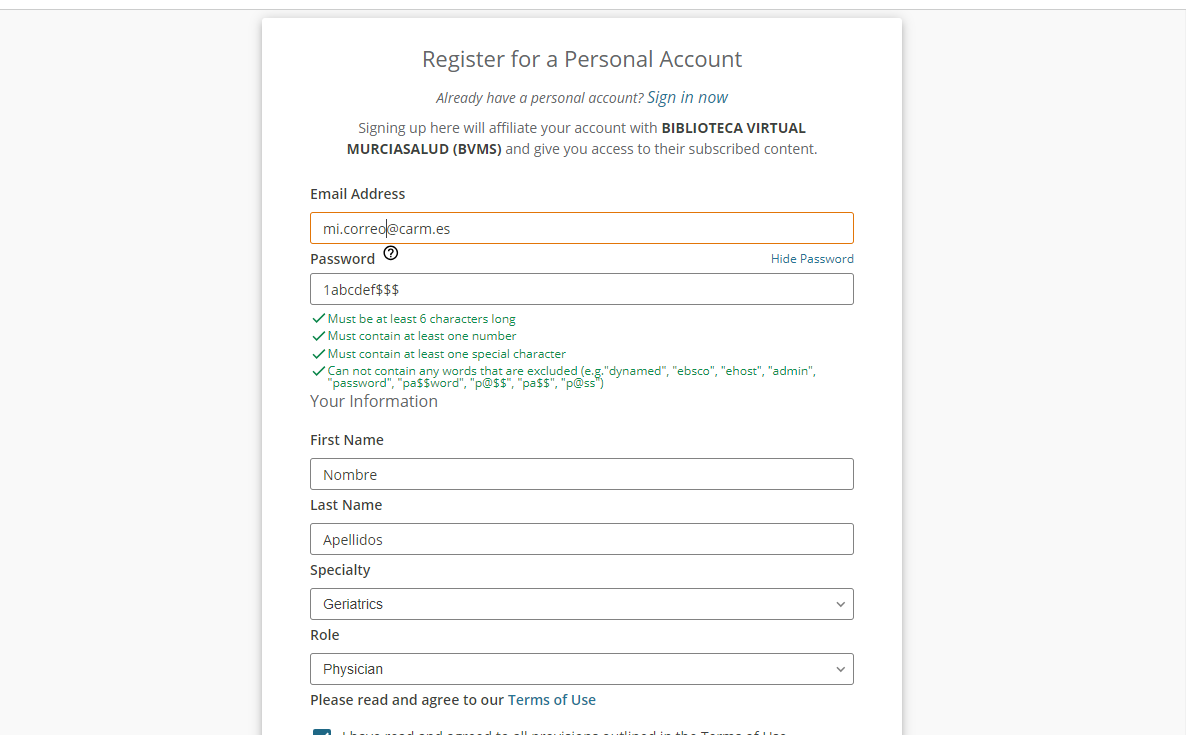1186x735 pixels.
Task: Click the Register for a Personal Account heading
Action: coord(581,59)
